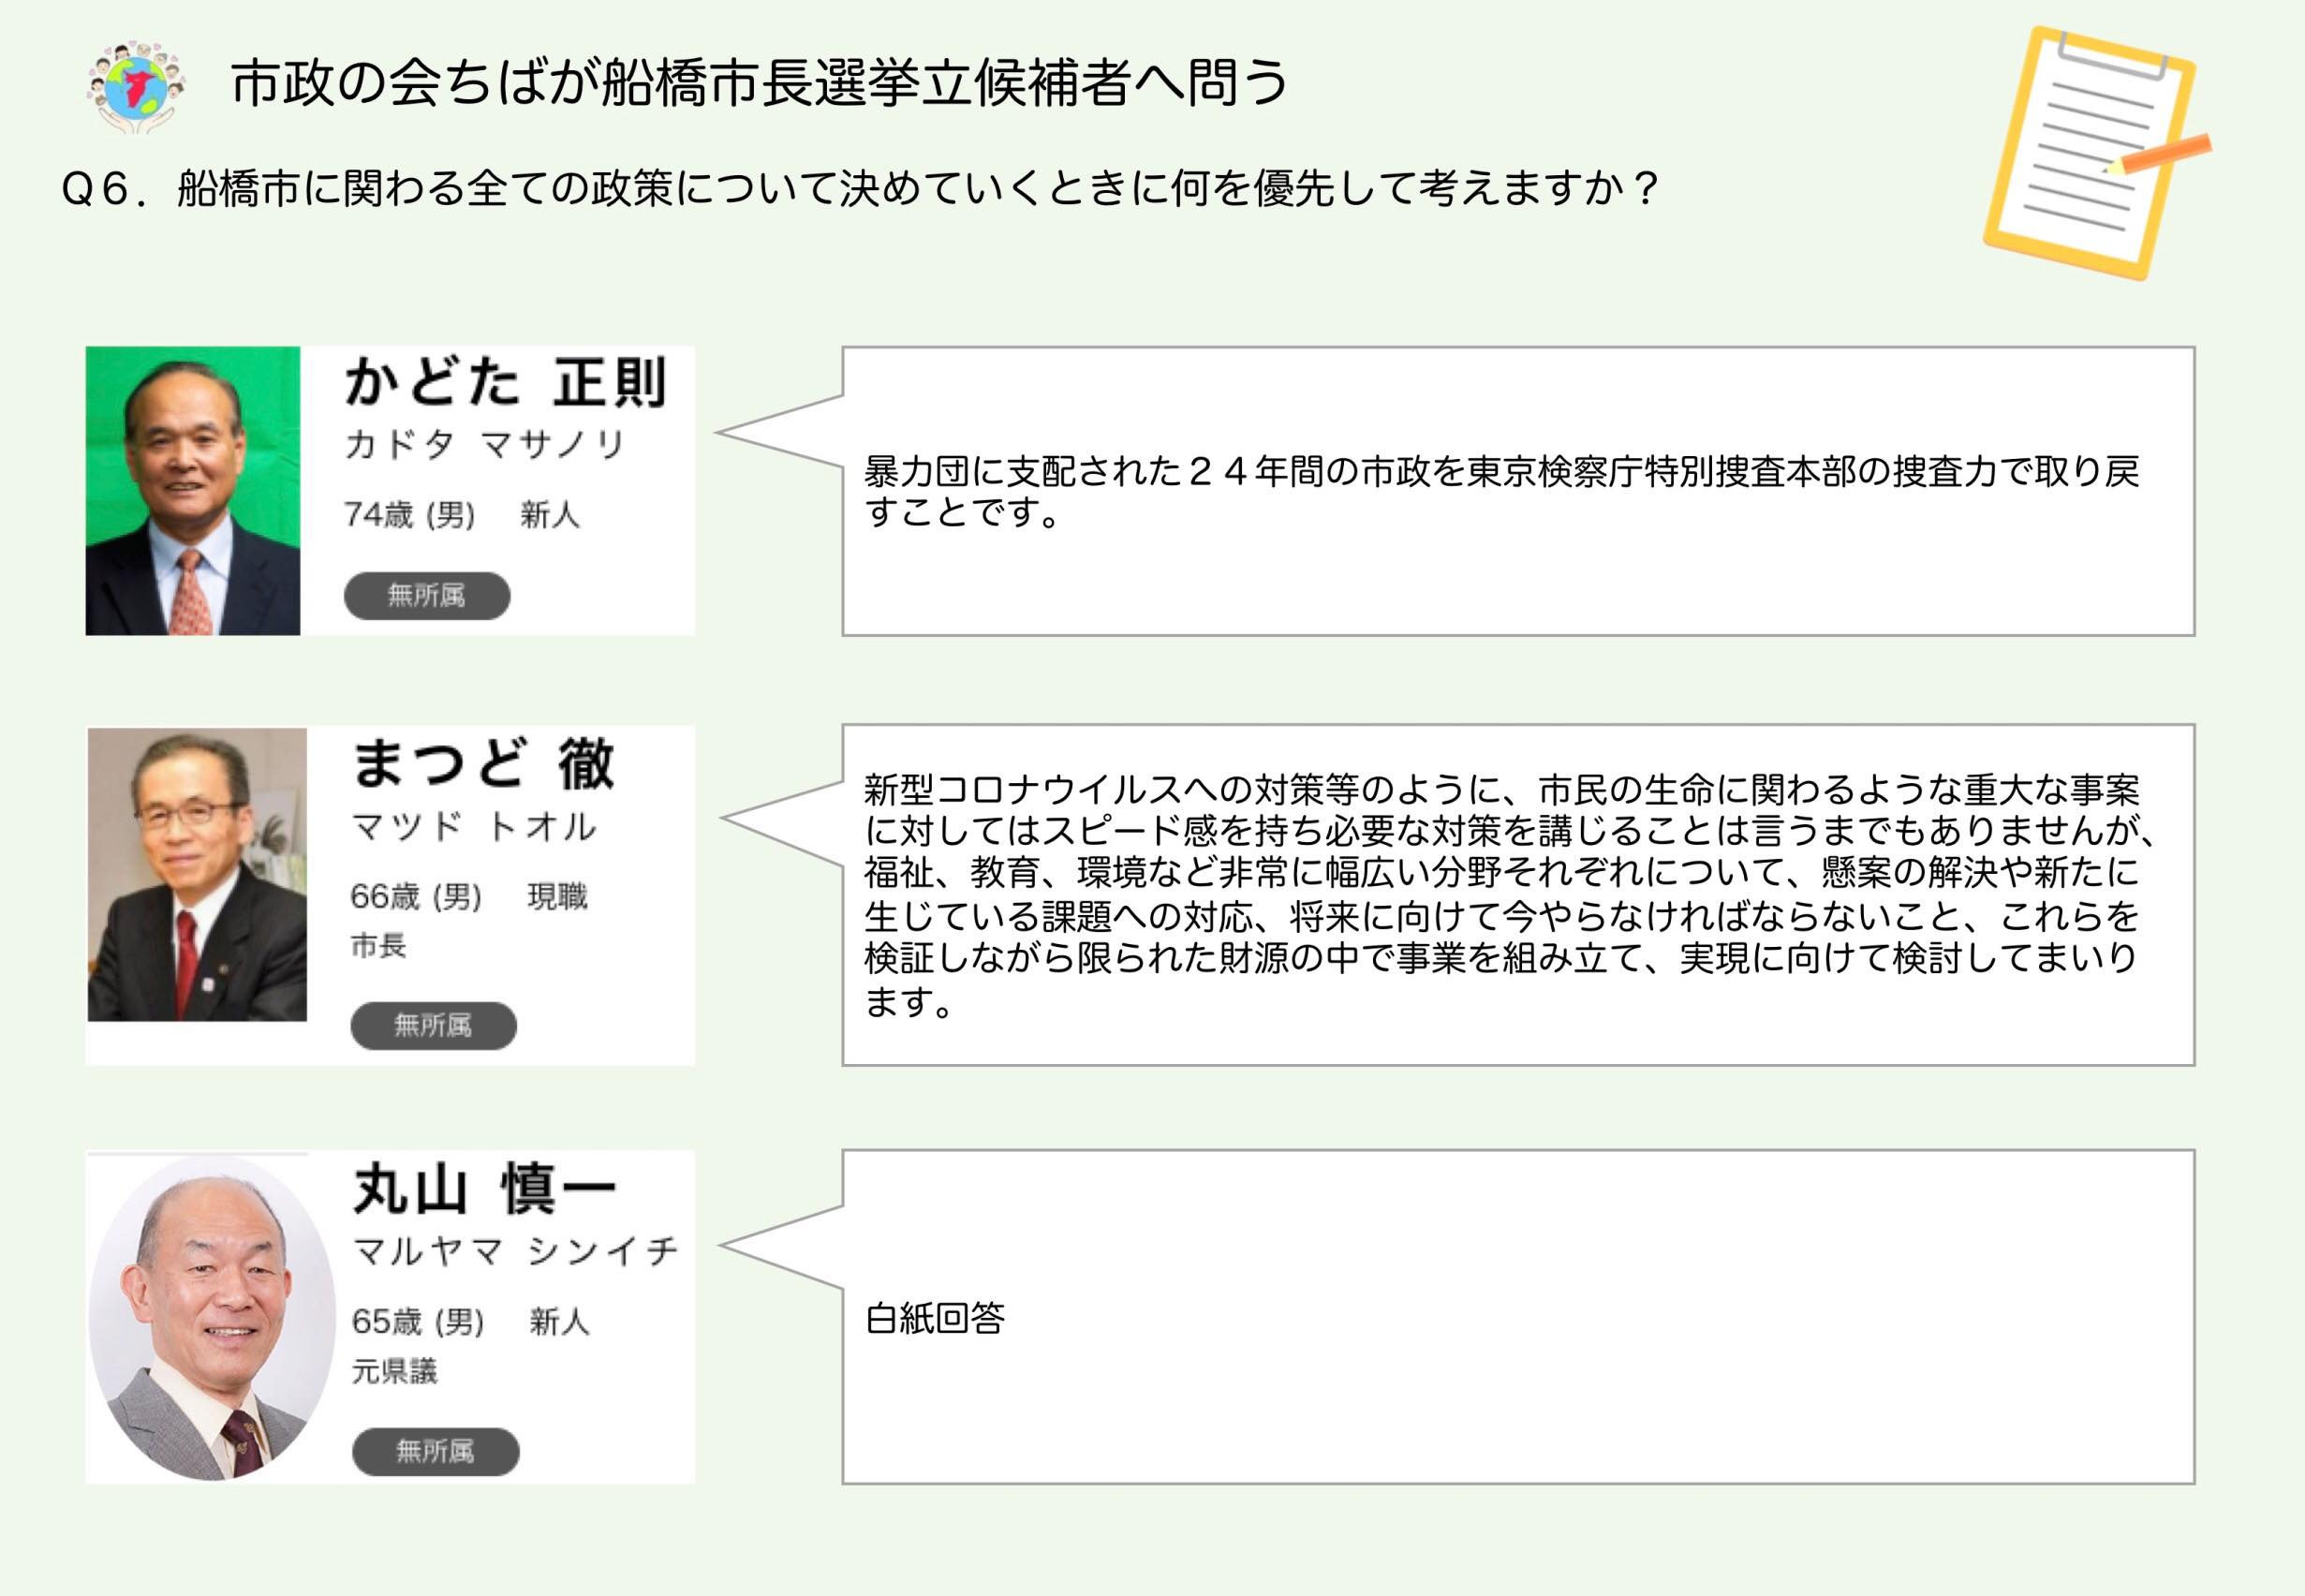Image resolution: width=2305 pixels, height=1596 pixels.
Task: Click the clipboard with pencil icon
Action: tap(2094, 152)
